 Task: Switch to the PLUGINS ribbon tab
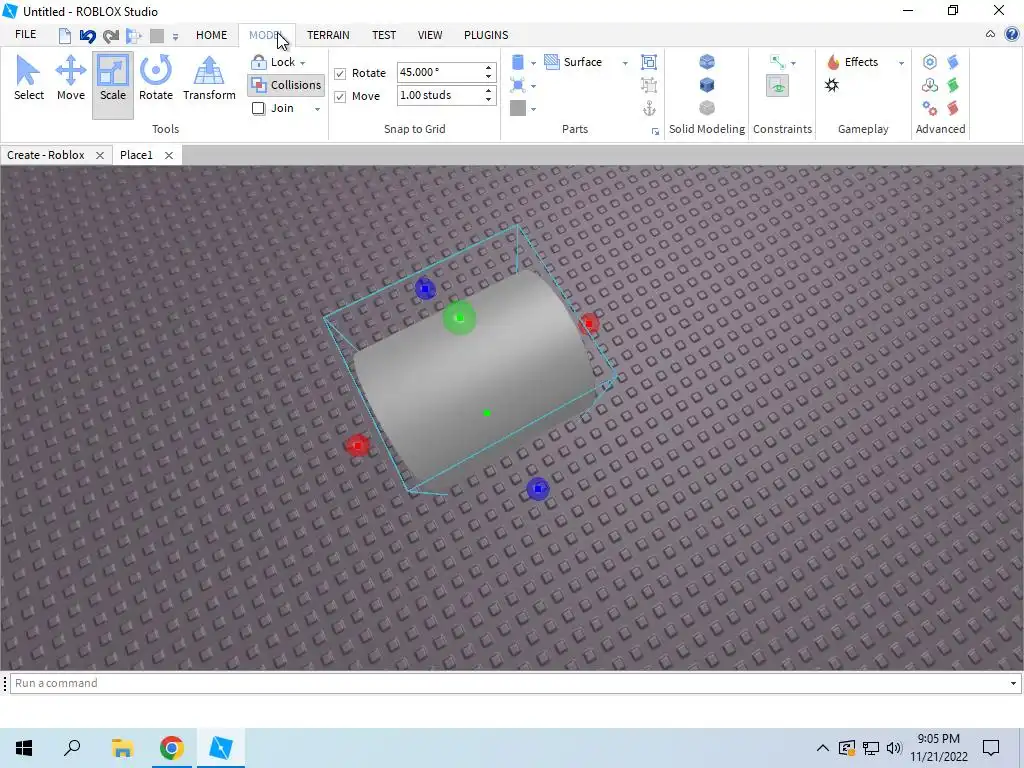[486, 35]
